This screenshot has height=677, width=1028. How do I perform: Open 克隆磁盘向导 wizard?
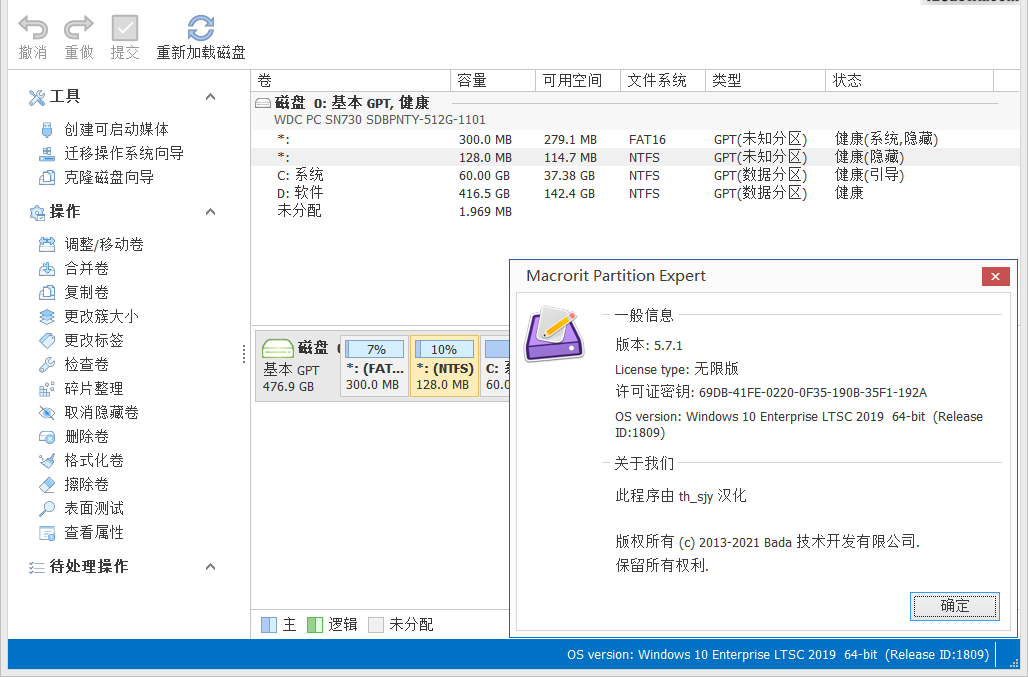tap(109, 178)
